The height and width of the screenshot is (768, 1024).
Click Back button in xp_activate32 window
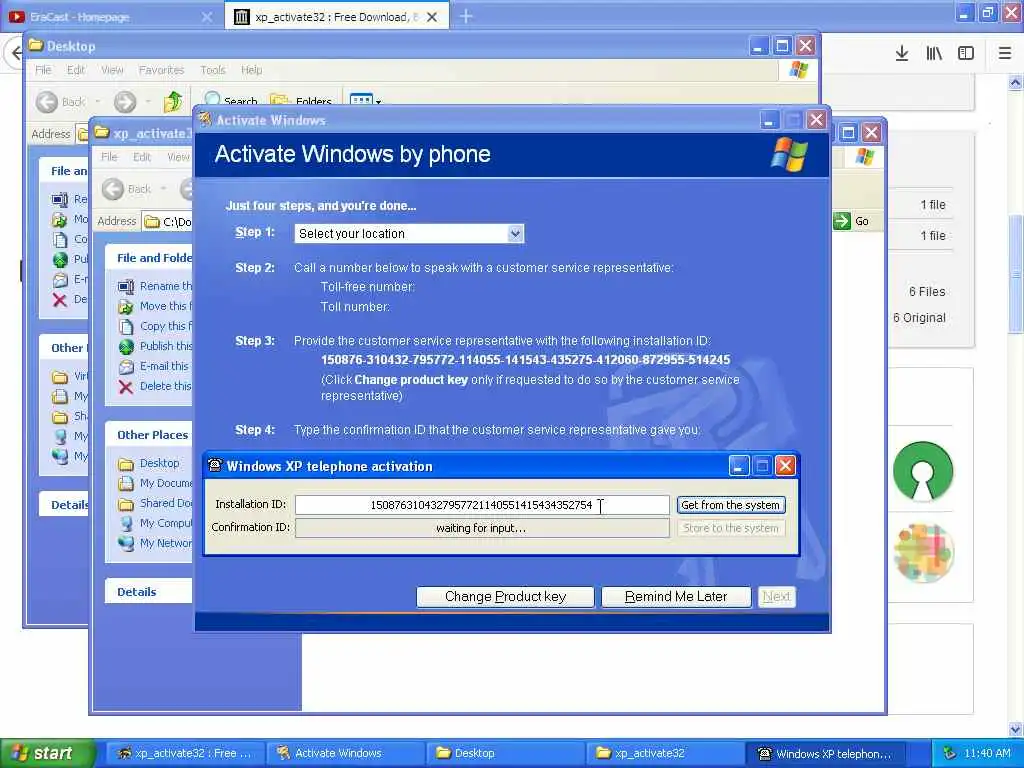tap(127, 189)
